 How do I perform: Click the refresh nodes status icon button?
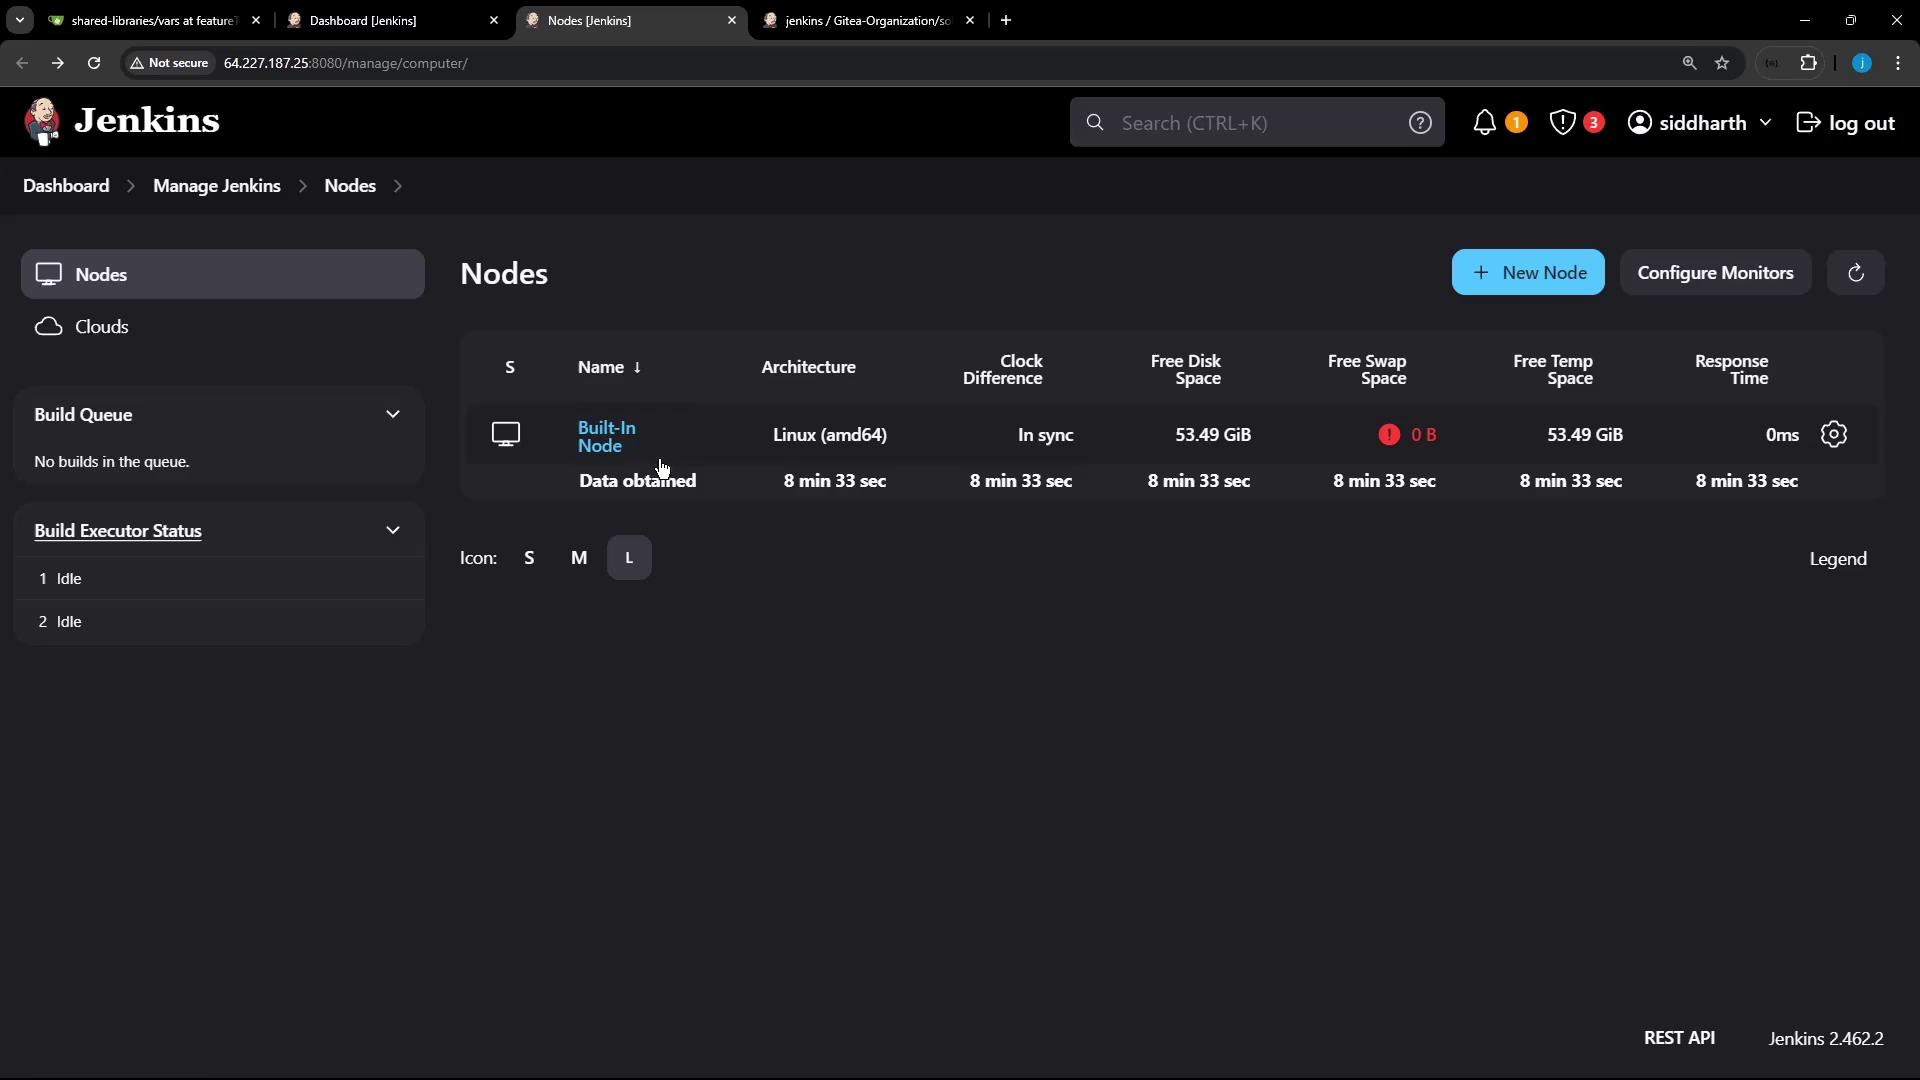(x=1855, y=273)
